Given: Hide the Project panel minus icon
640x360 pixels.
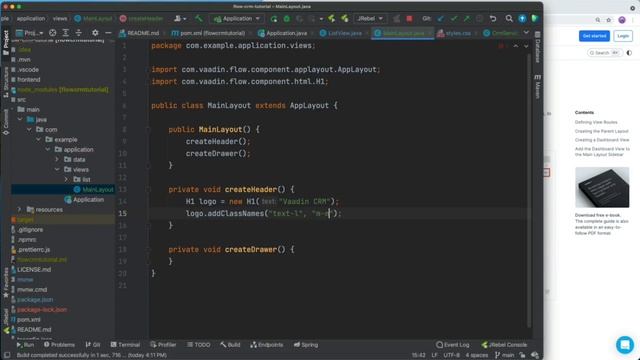Looking at the screenshot, I should (x=108, y=33).
